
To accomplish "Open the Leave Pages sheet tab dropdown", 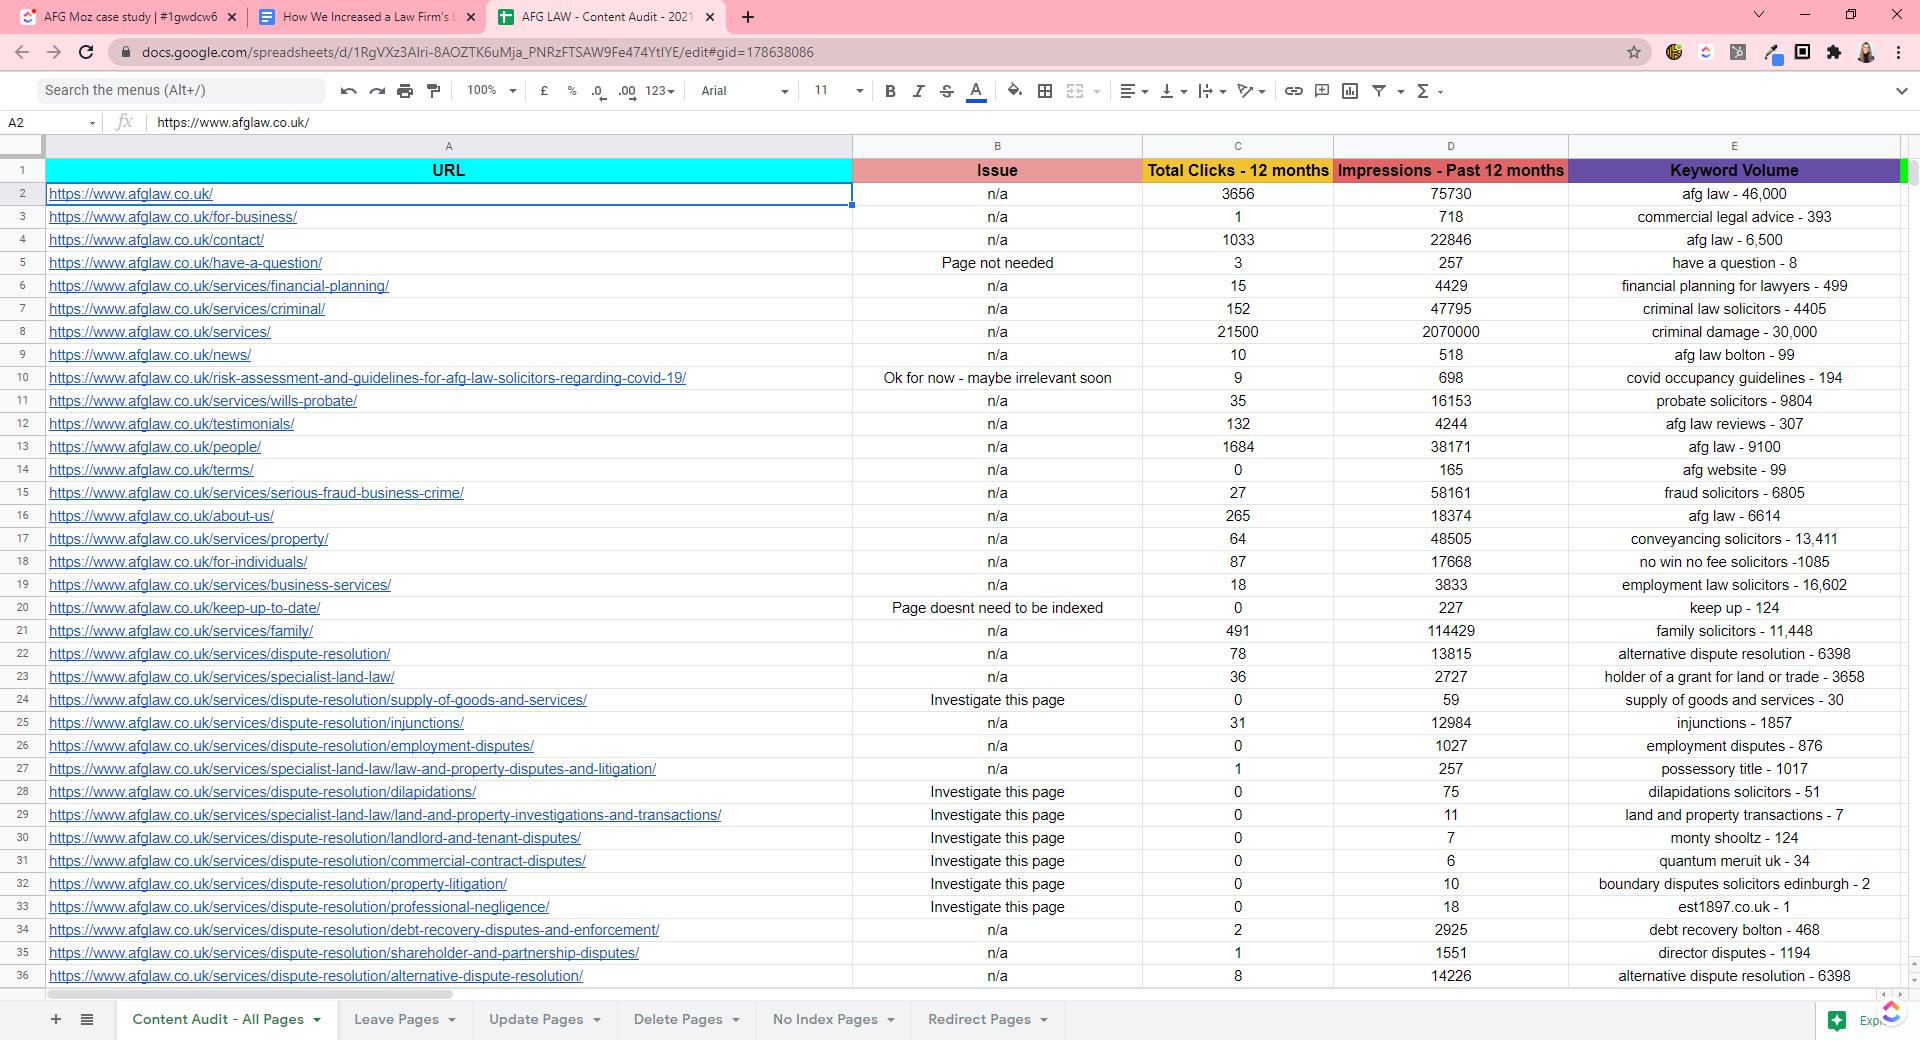I will 452,1019.
